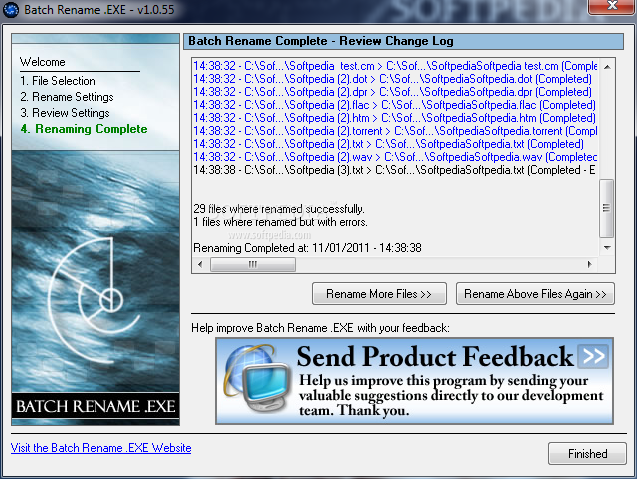Click the log's vertical scroll down arrow
Screen dimensions: 637x479
point(607,248)
